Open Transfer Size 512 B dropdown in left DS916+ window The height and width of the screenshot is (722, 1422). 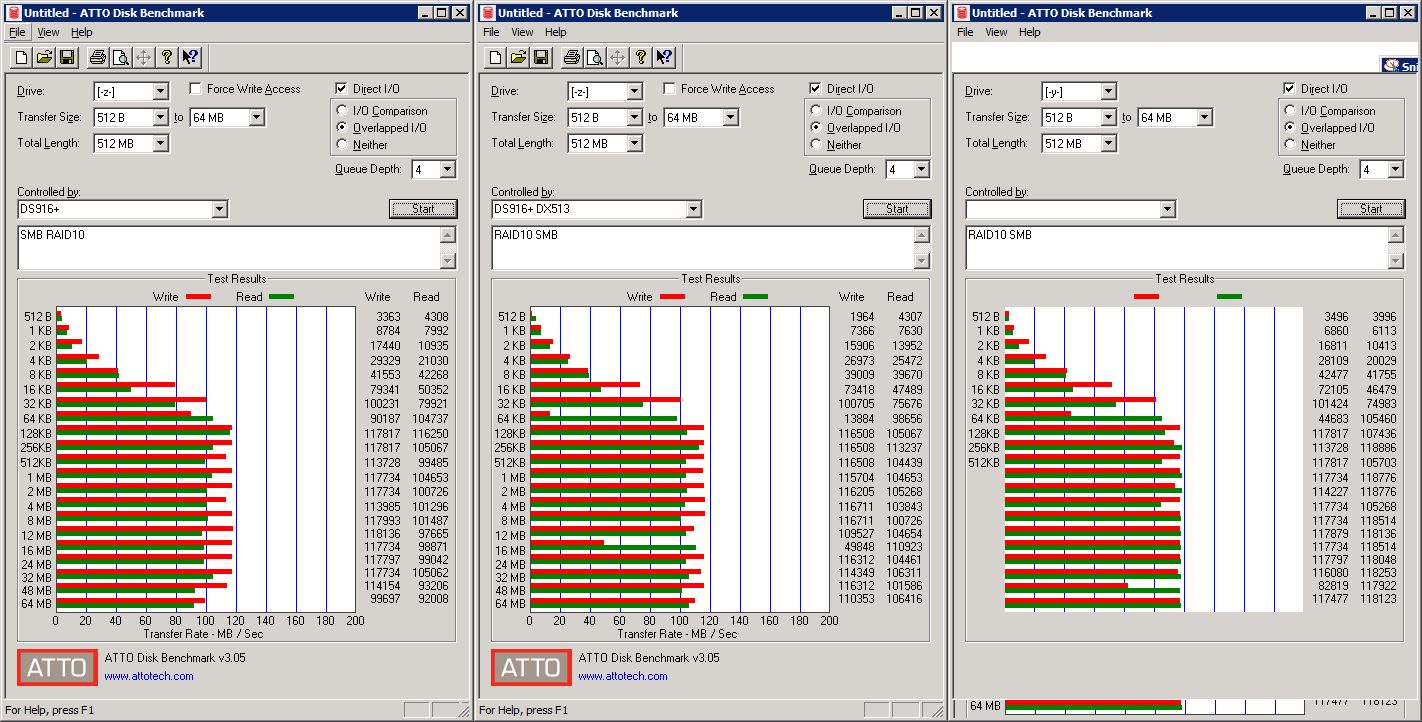pos(160,118)
